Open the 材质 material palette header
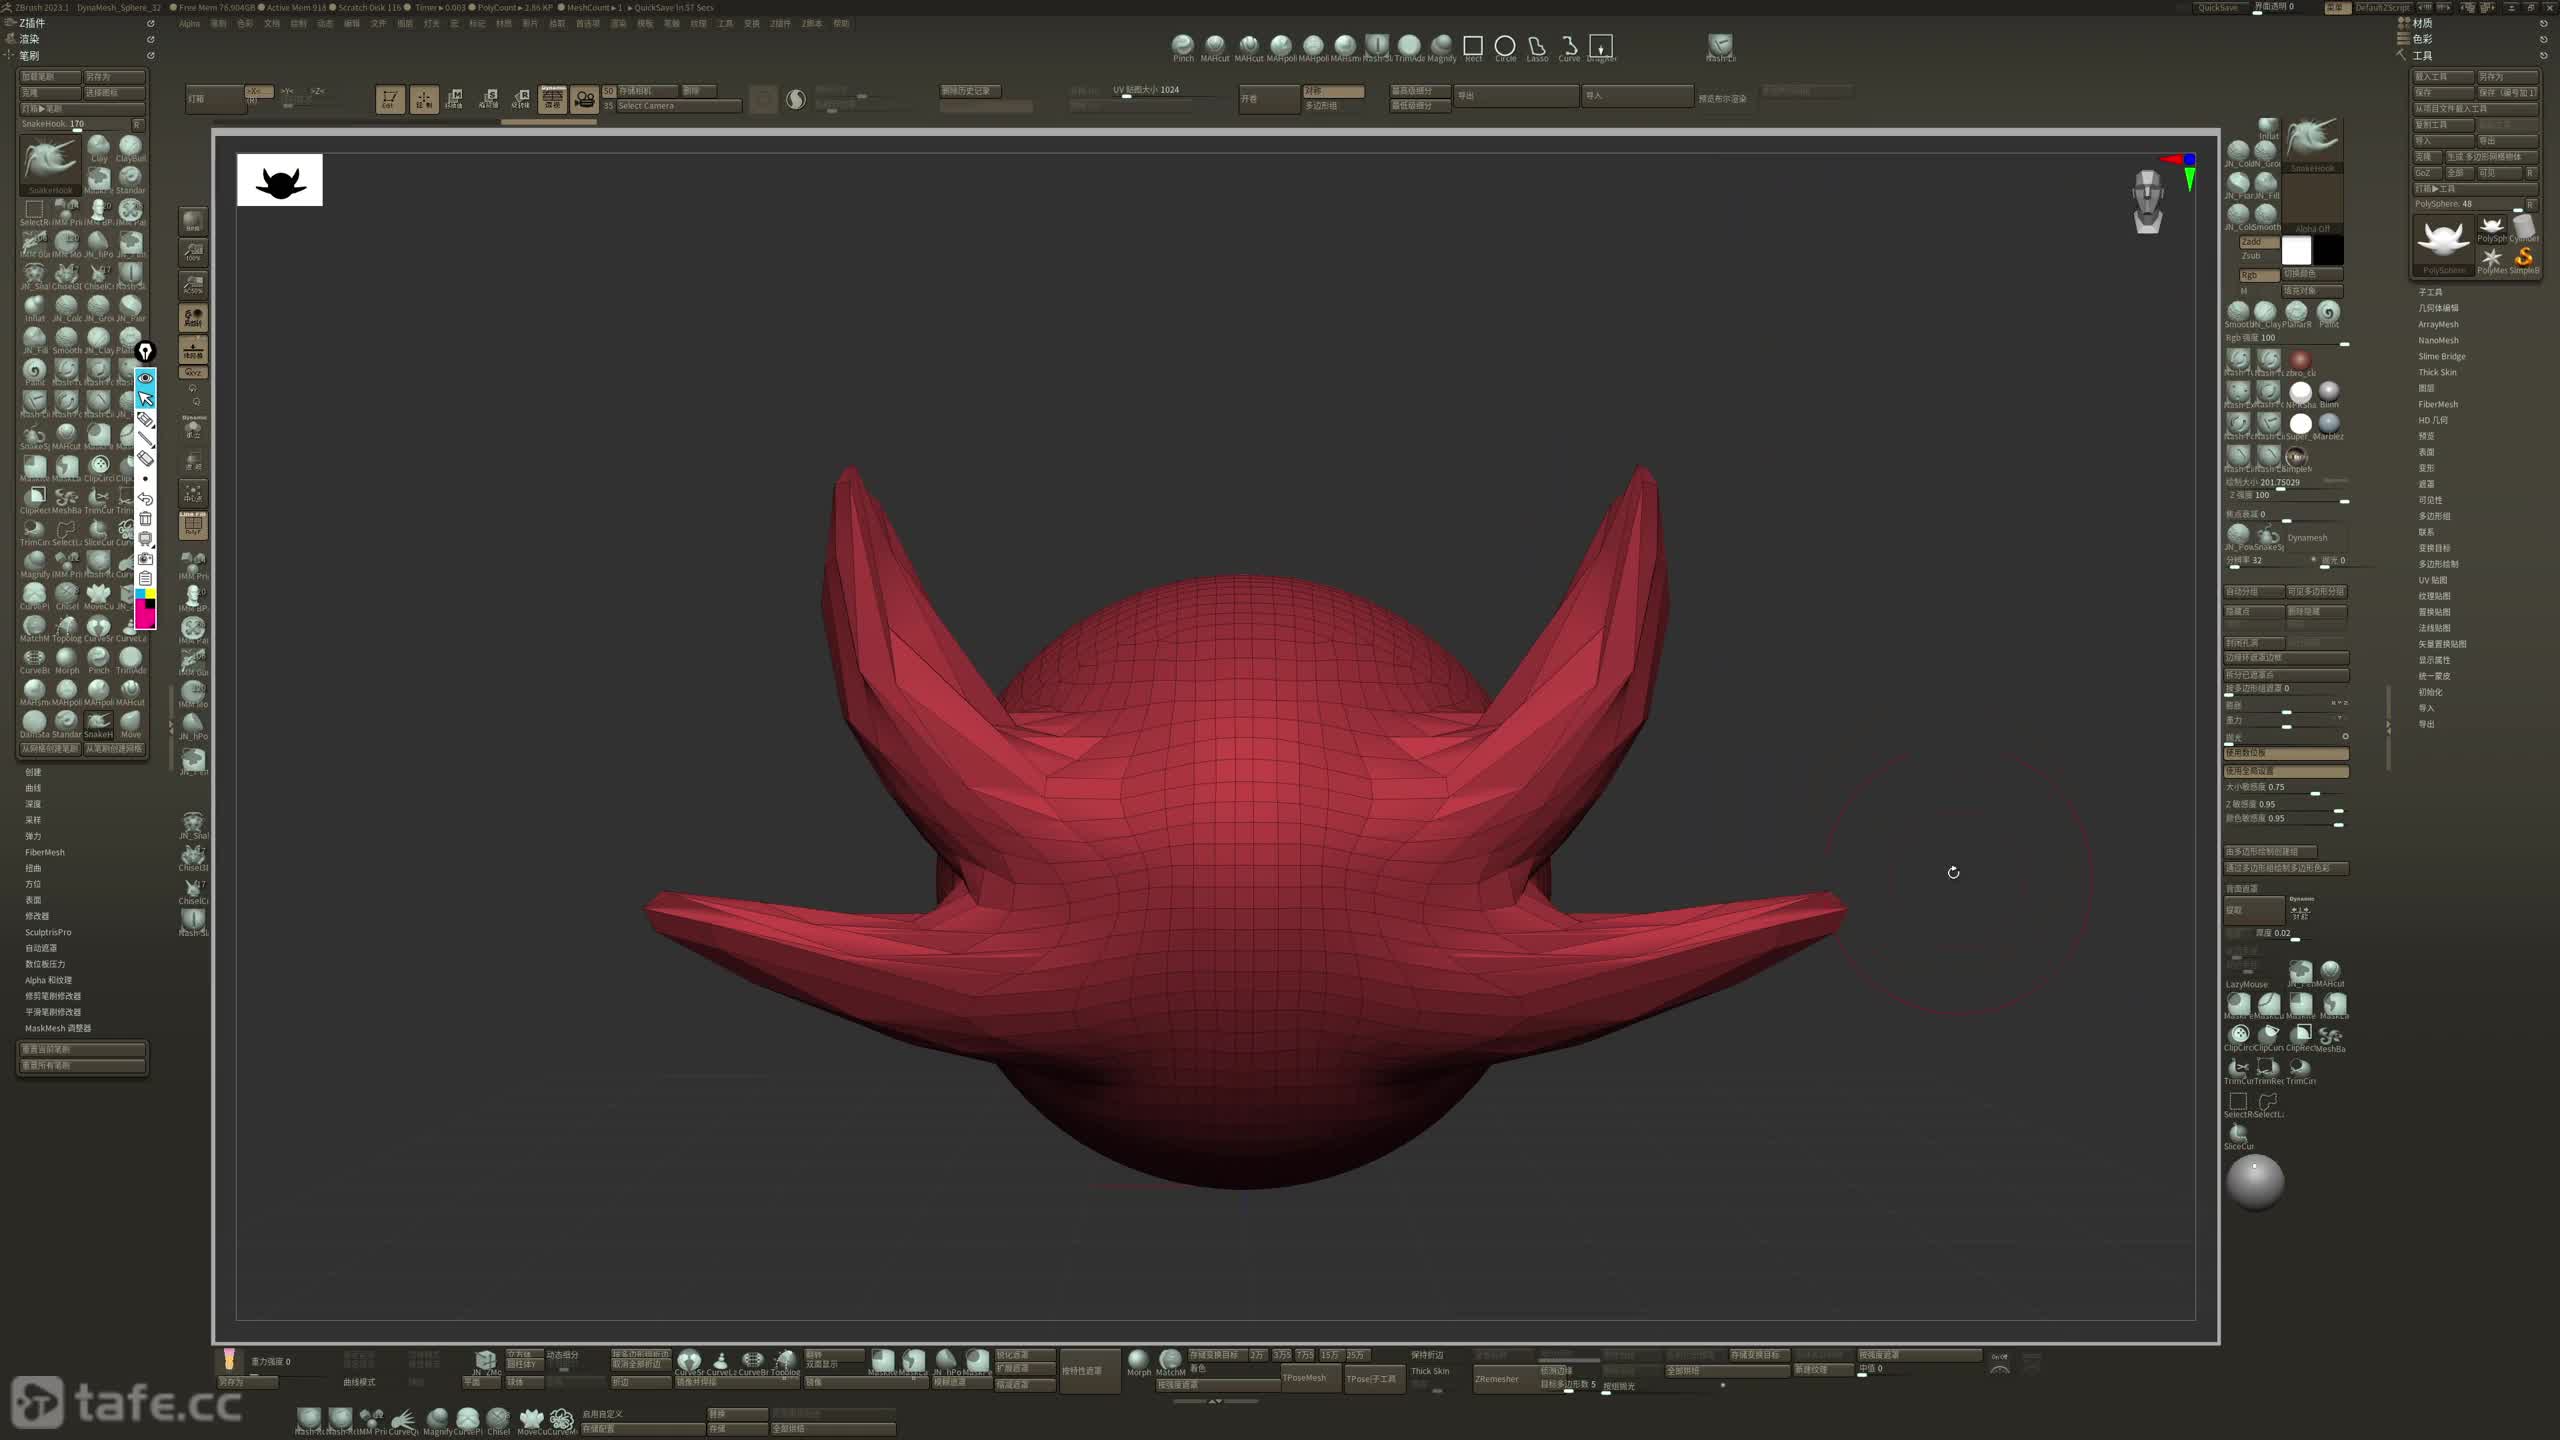The height and width of the screenshot is (1440, 2560). (x=2422, y=23)
